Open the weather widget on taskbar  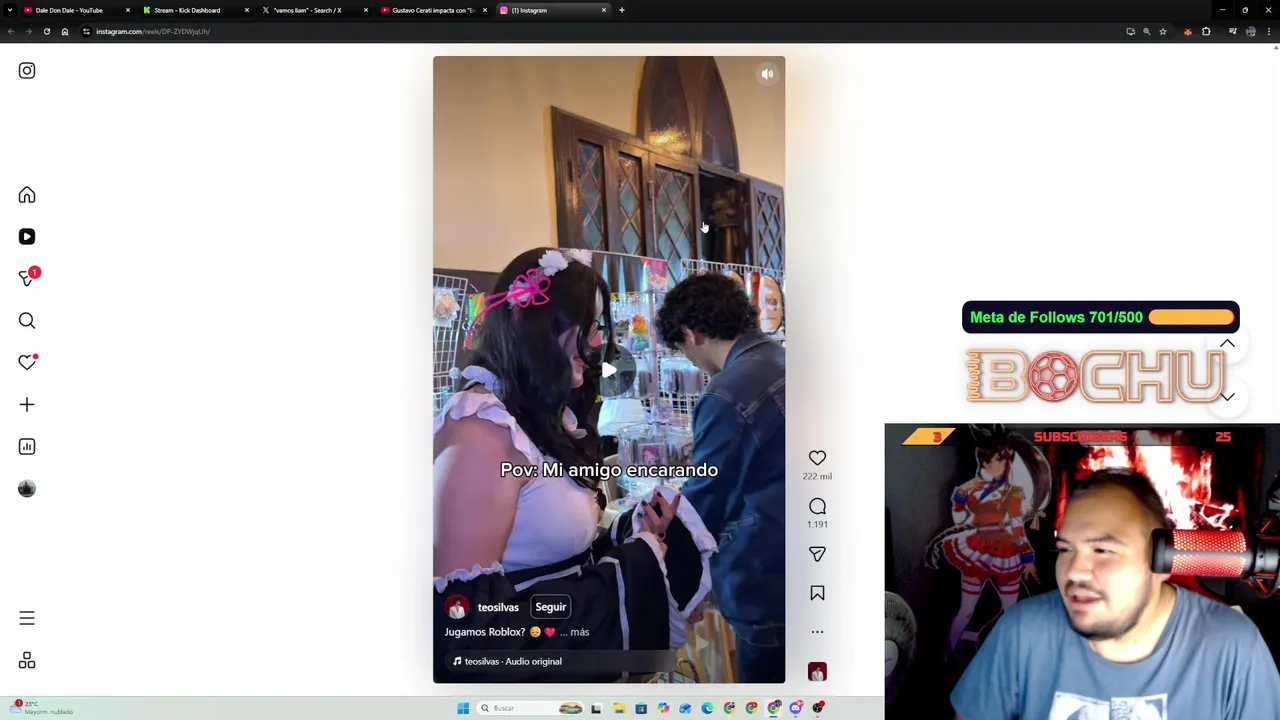pos(40,708)
